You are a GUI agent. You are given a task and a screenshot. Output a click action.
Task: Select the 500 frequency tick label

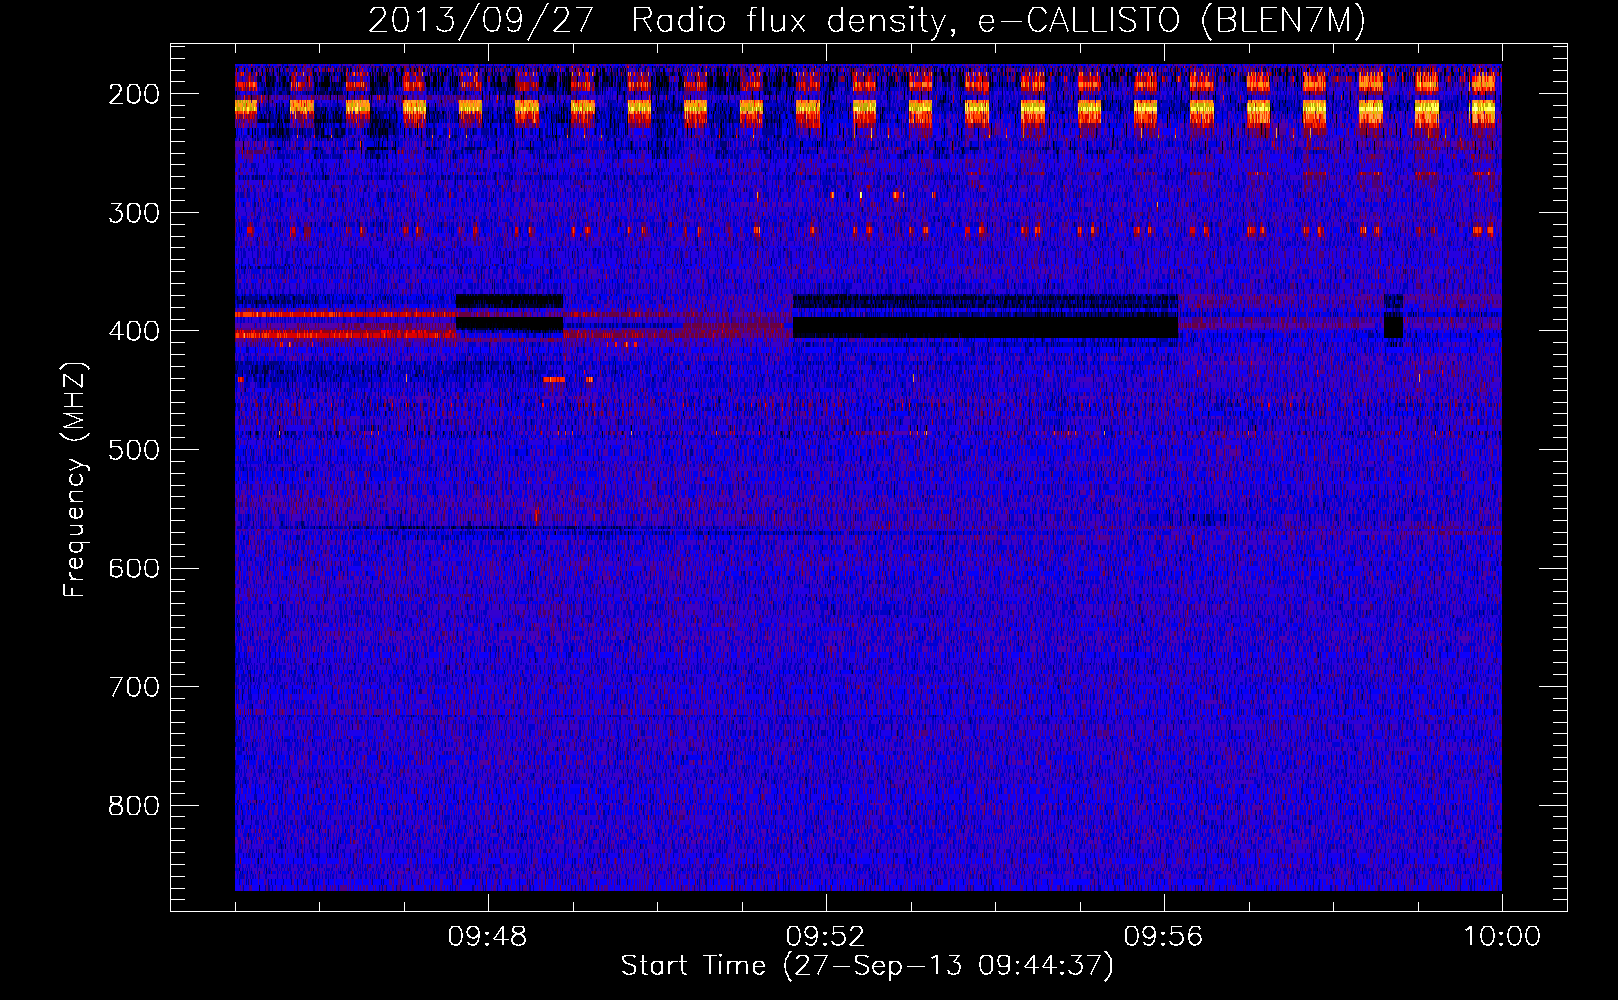click(134, 450)
